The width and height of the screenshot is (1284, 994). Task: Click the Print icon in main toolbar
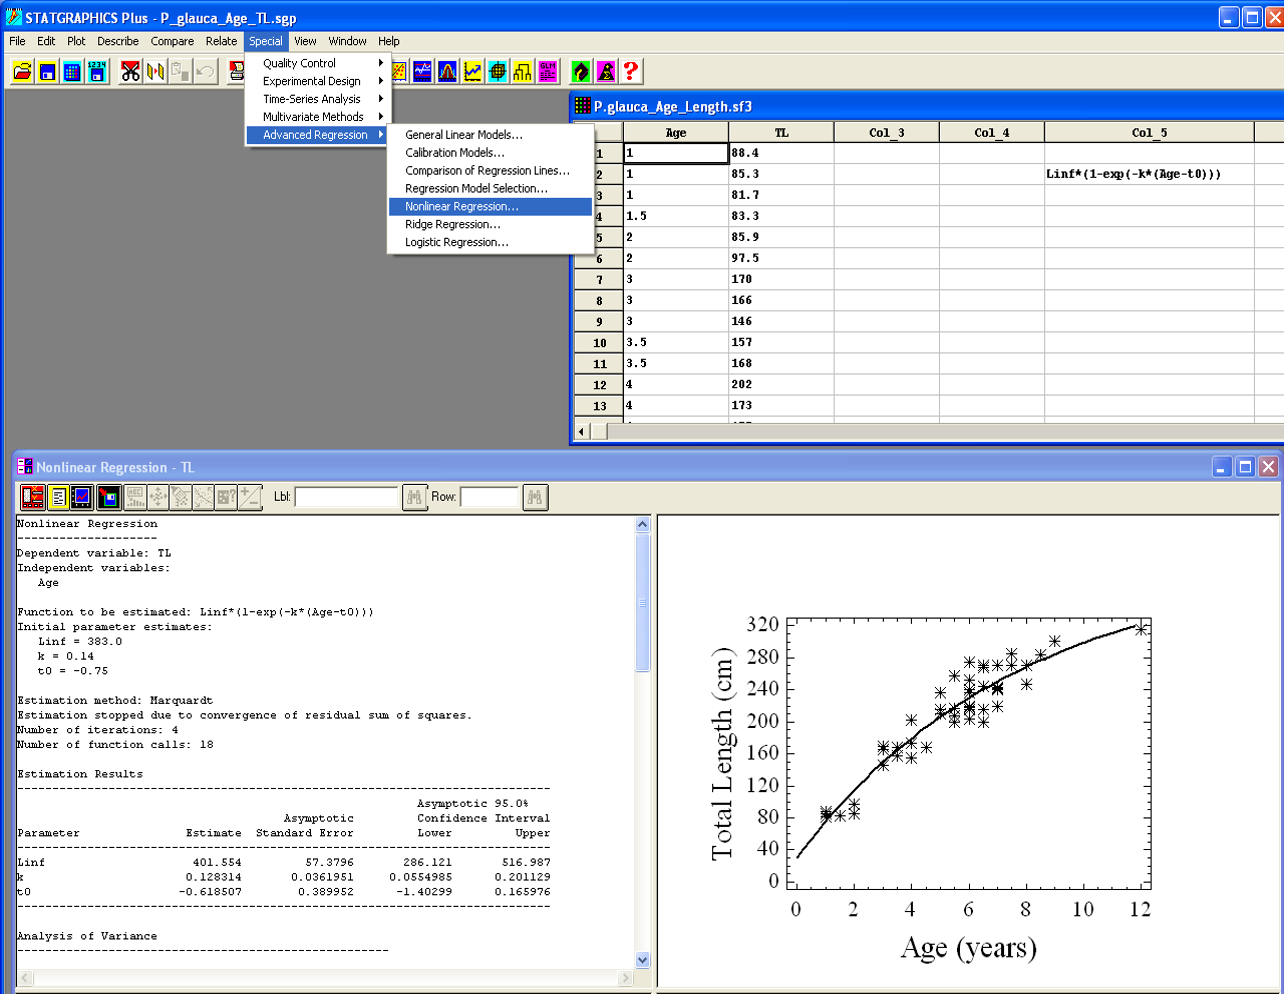[236, 71]
